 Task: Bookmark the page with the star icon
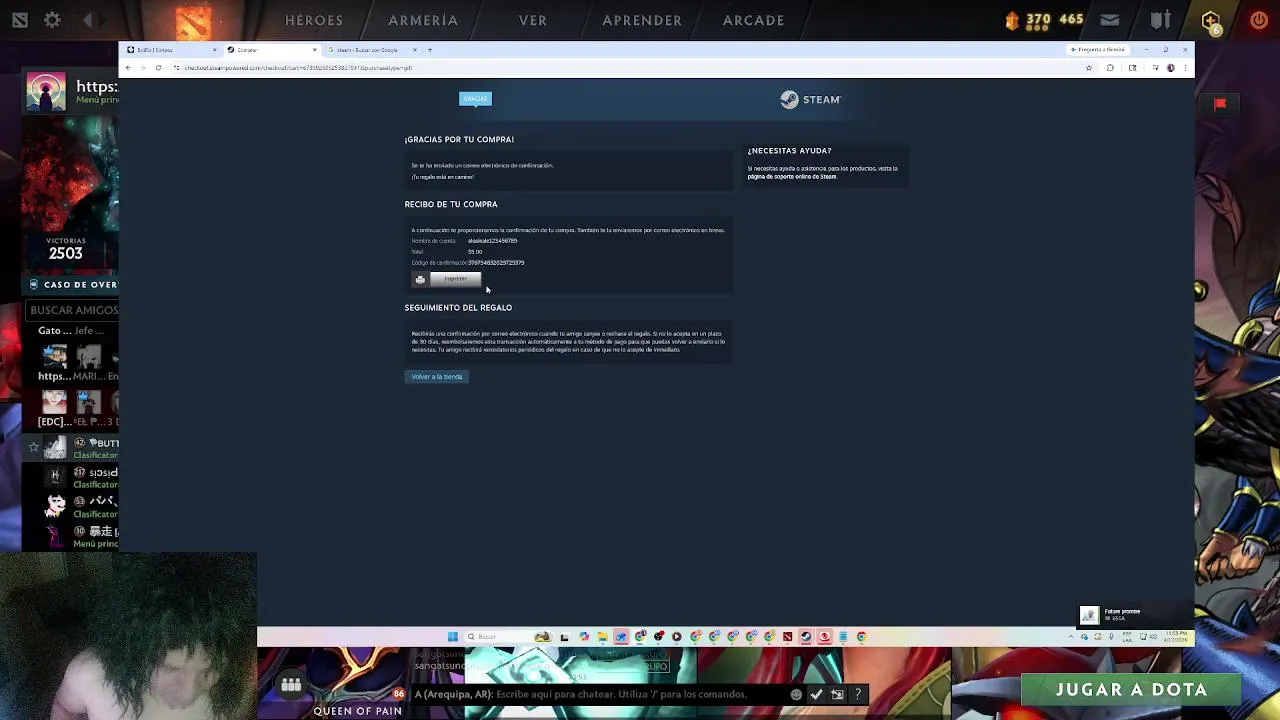pyautogui.click(x=1089, y=68)
